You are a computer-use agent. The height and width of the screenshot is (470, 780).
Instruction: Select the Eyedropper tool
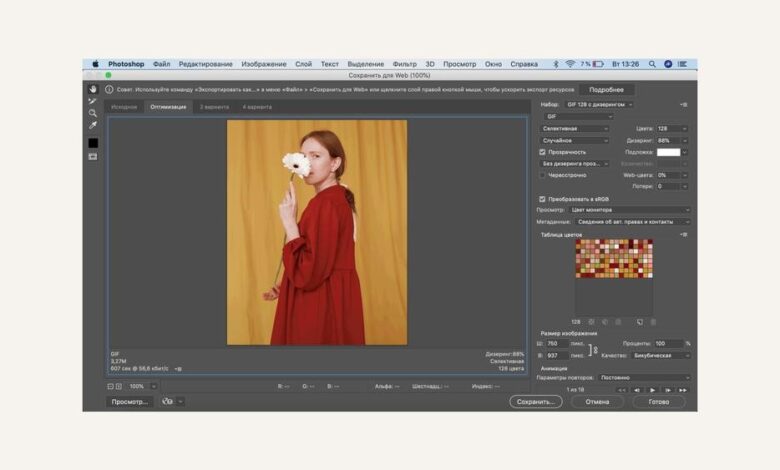(93, 125)
